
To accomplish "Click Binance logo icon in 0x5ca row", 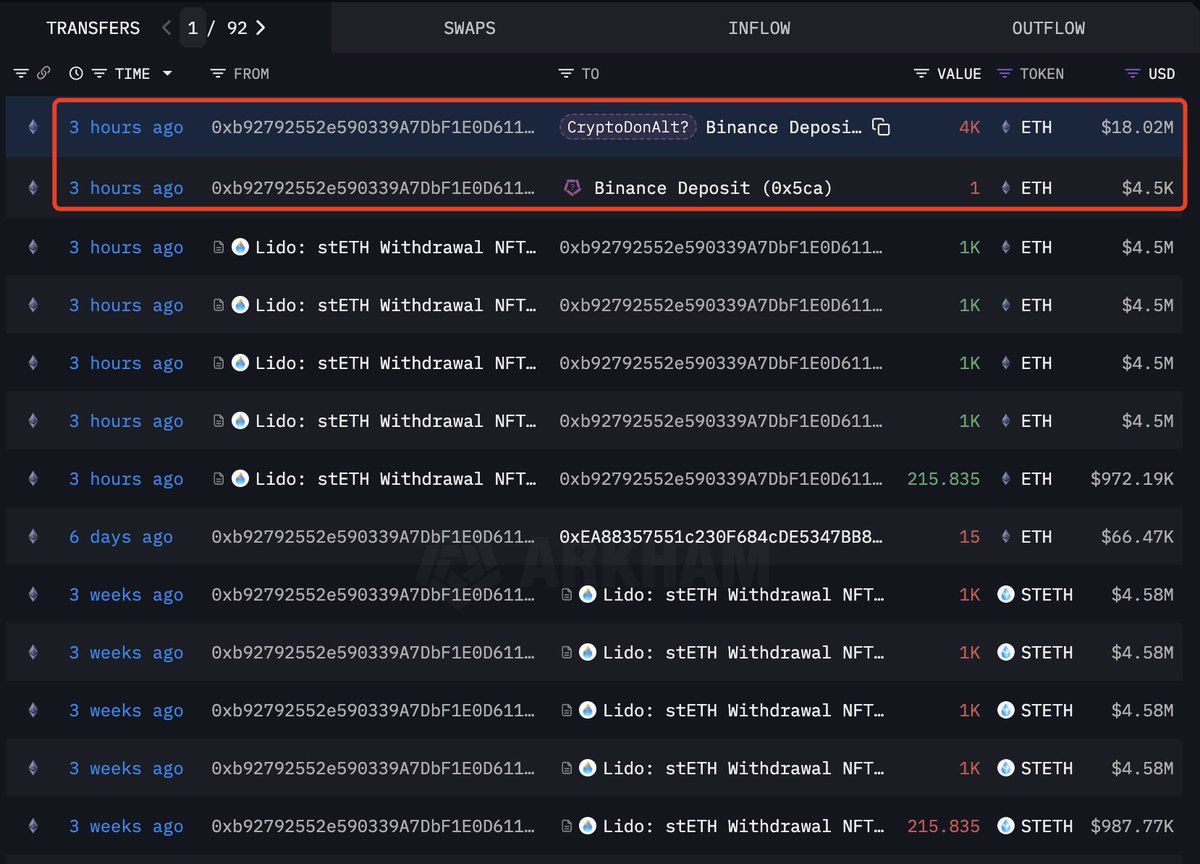I will coord(572,188).
